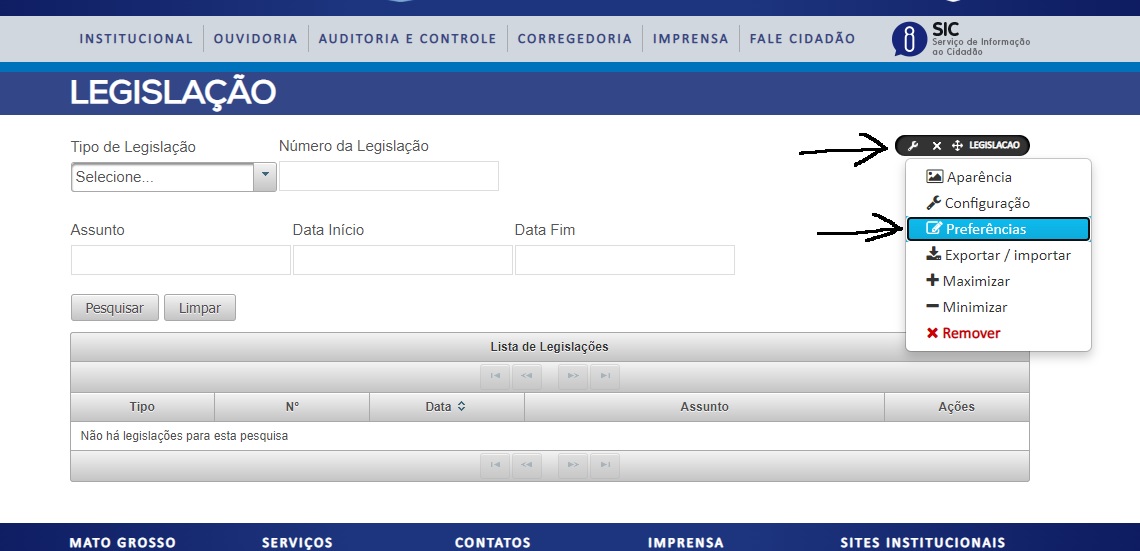1140x551 pixels.
Task: Click the move arrows icon beside LEGISLACAO
Action: [x=958, y=145]
